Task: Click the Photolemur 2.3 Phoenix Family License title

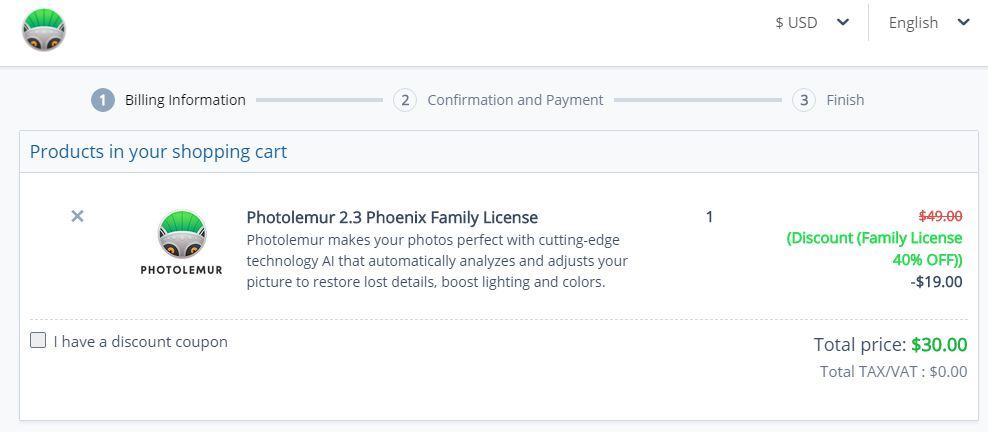Action: (x=392, y=217)
